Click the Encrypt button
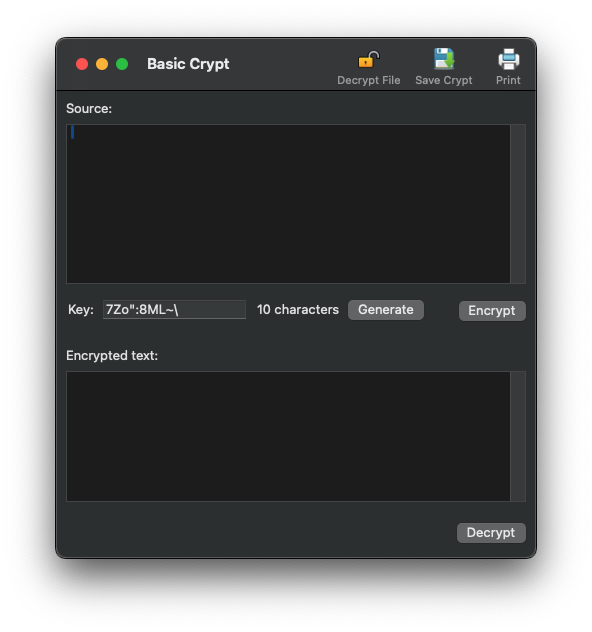Image resolution: width=592 pixels, height=632 pixels. pyautogui.click(x=492, y=311)
